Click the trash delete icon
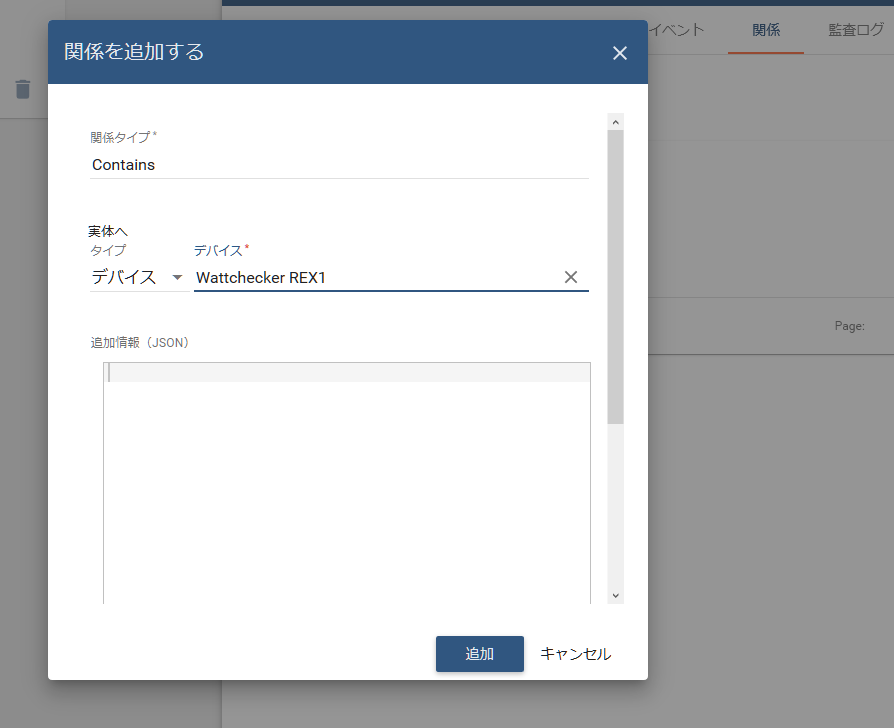894x728 pixels. tap(23, 90)
